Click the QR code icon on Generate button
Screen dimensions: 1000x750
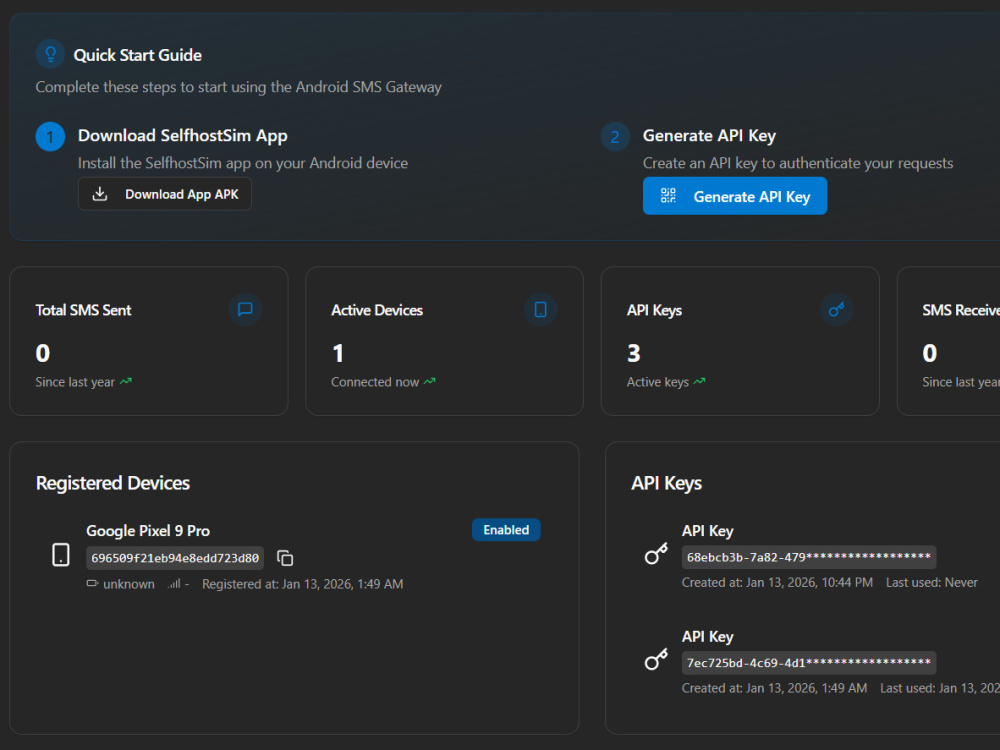pyautogui.click(x=668, y=196)
